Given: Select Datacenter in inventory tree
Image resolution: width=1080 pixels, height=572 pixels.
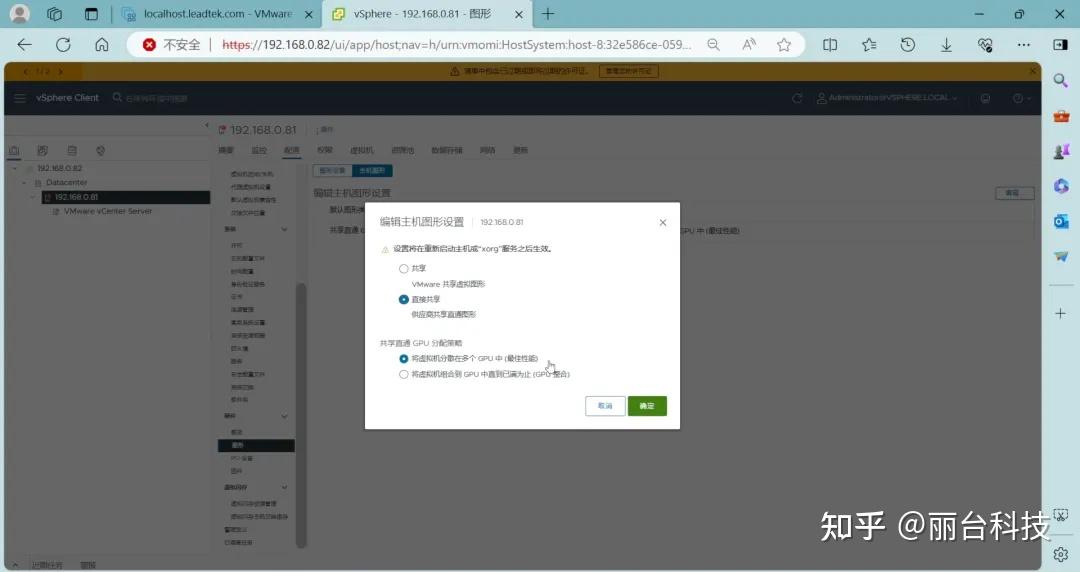Looking at the screenshot, I should tap(66, 183).
